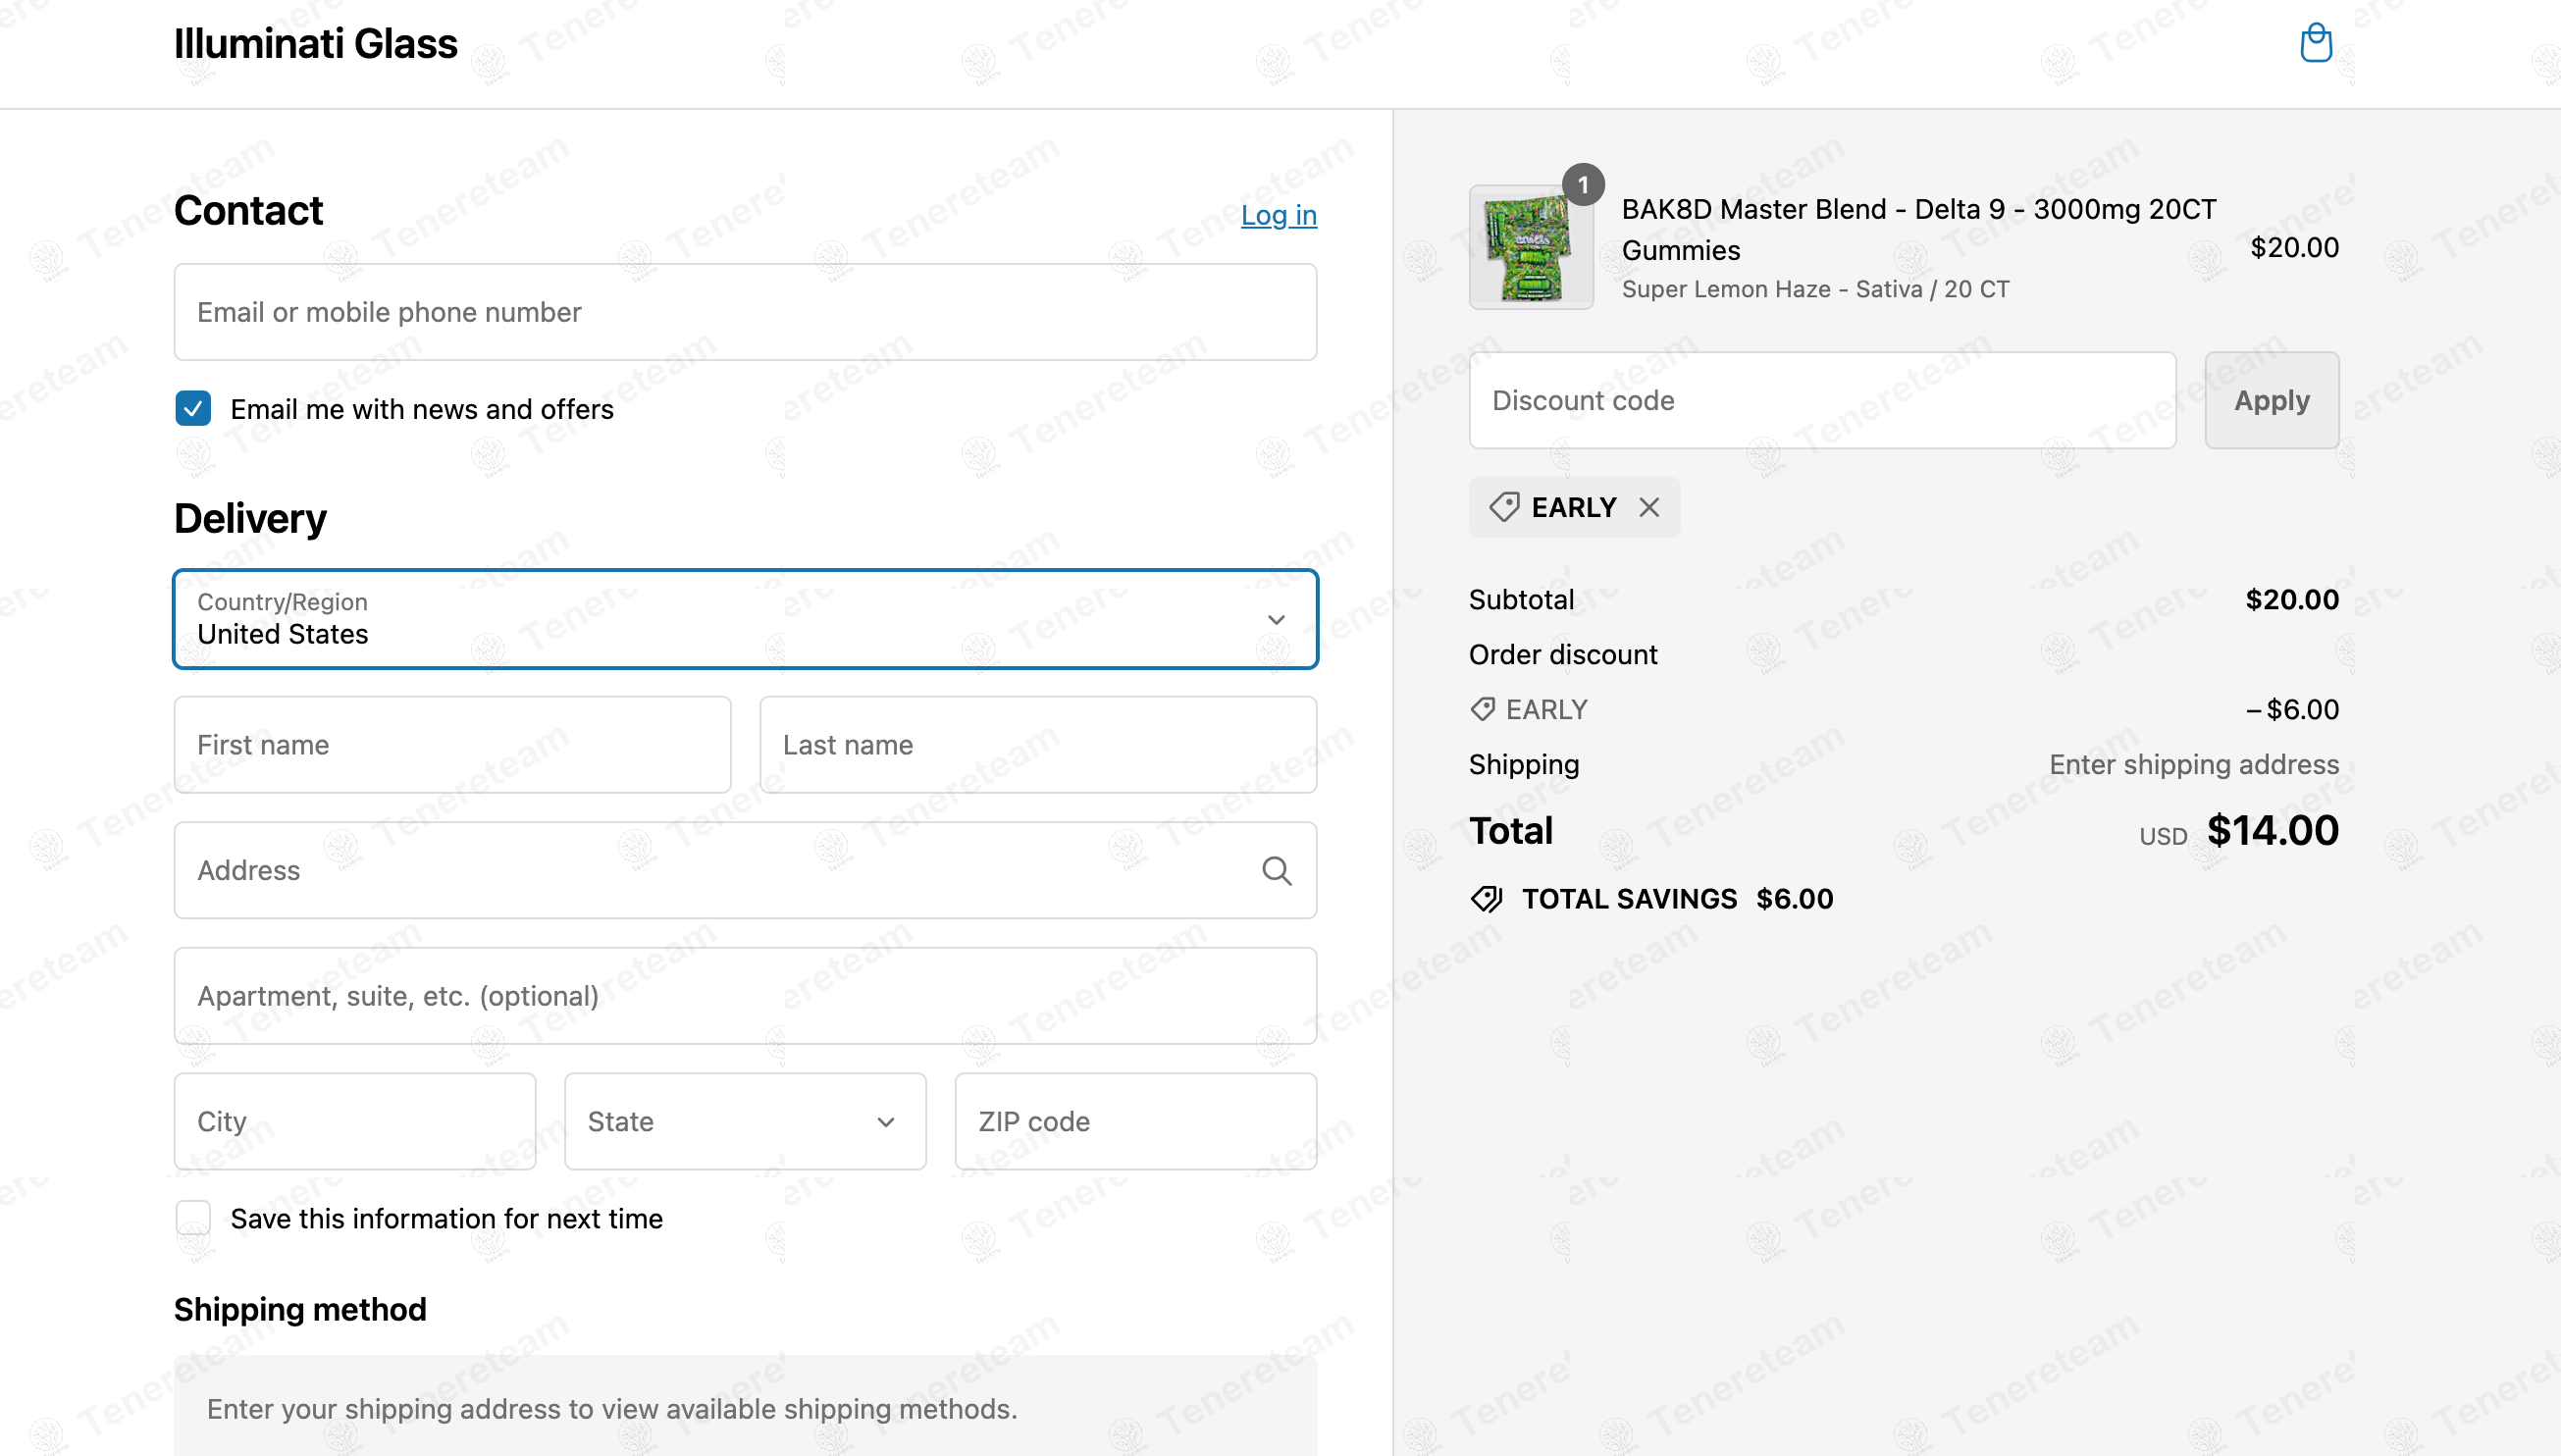This screenshot has width=2561, height=1456.
Task: Click the −$6.00 discount amount
Action: (2292, 709)
